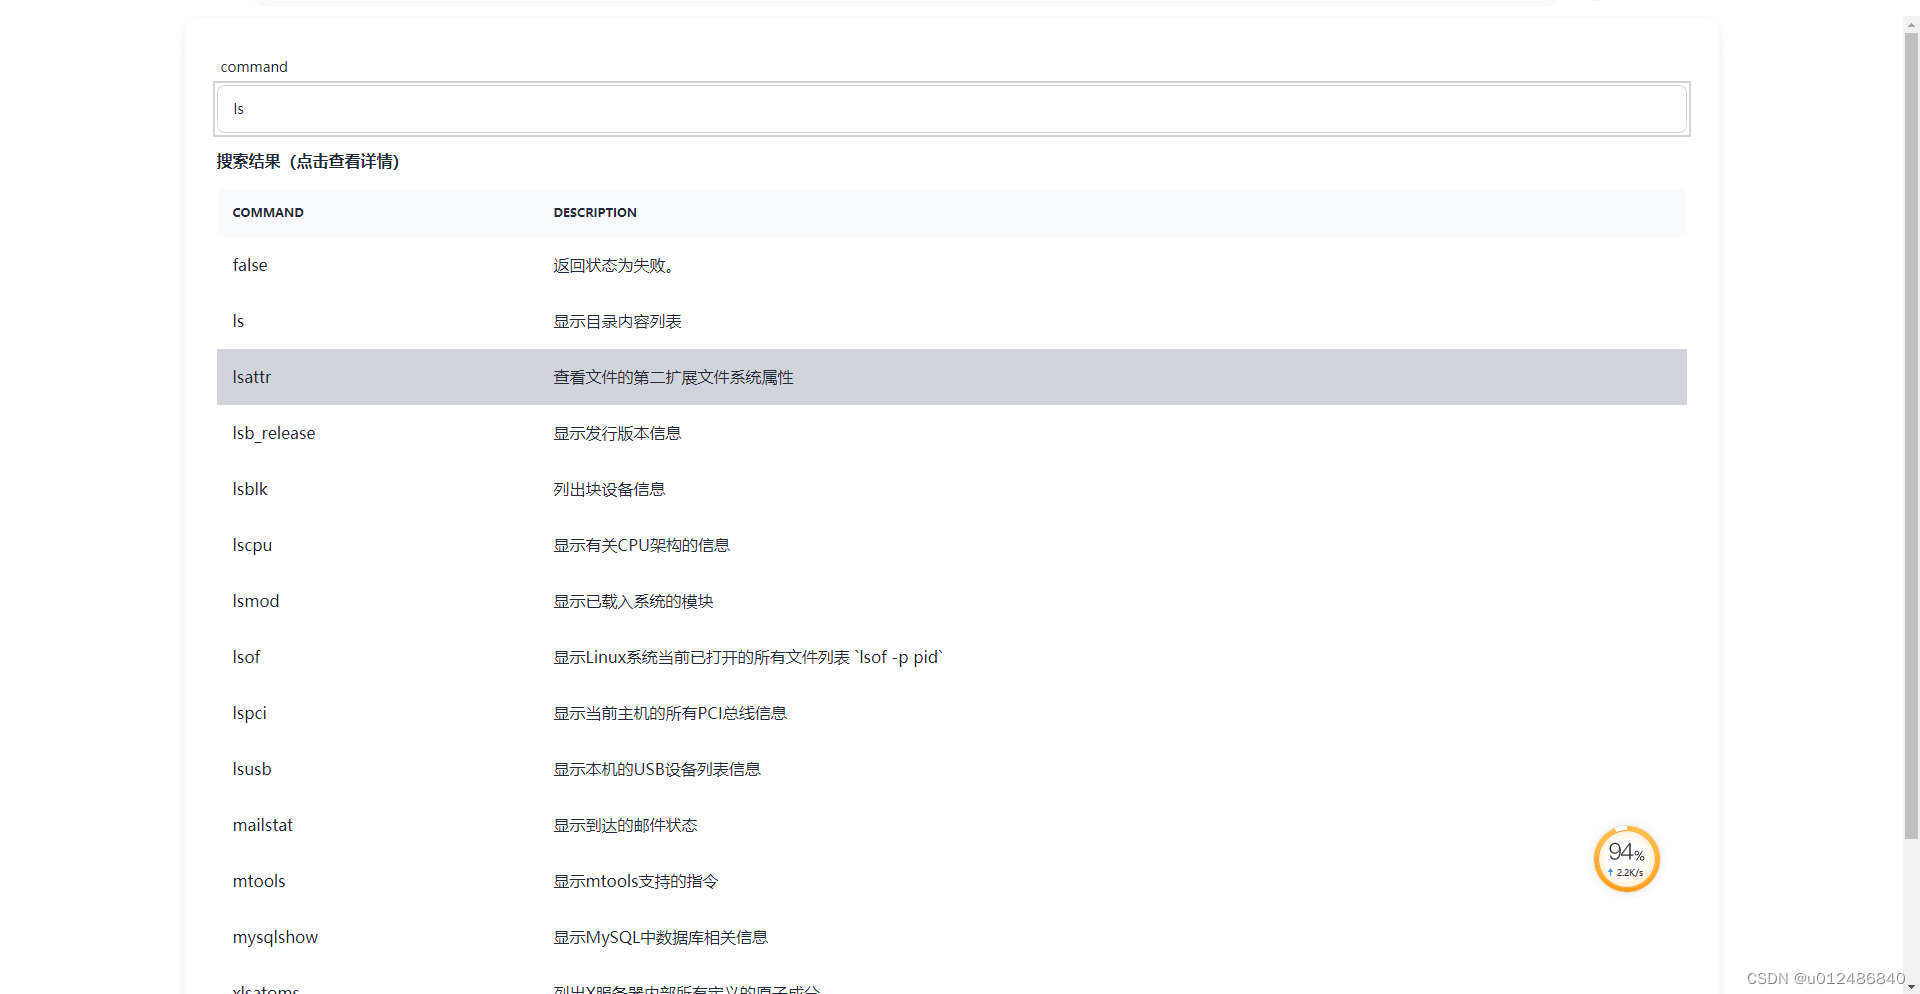This screenshot has height=994, width=1920.
Task: Click the lsof description with 'lsof -p pid'
Action: (x=748, y=658)
